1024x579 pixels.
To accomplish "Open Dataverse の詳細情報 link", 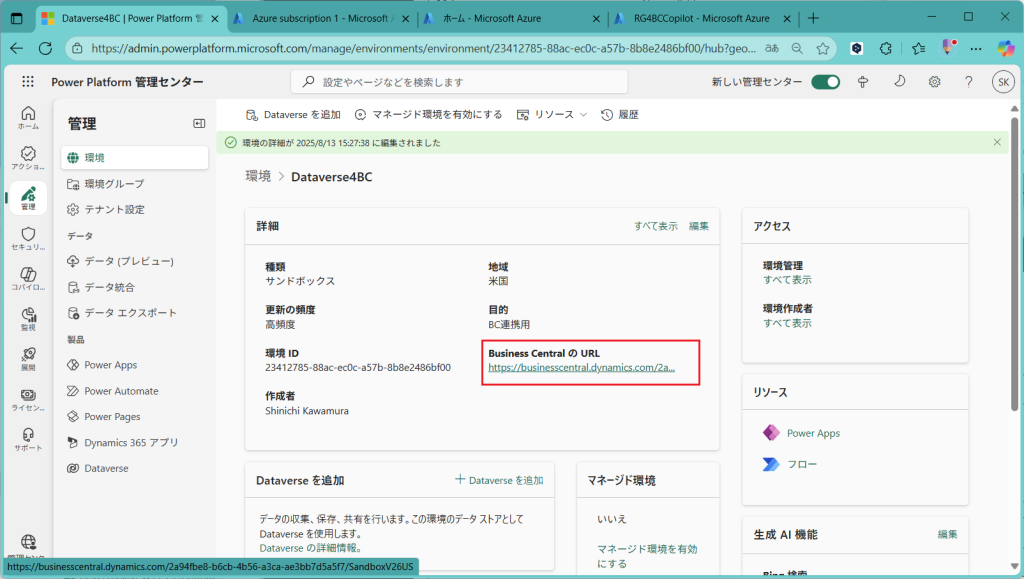I will click(310, 548).
